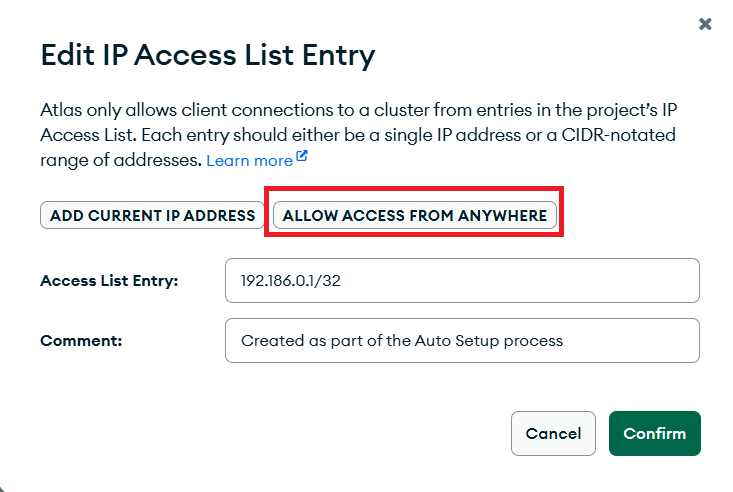Confirm the IP access list entry
This screenshot has height=492, width=733.
point(654,433)
